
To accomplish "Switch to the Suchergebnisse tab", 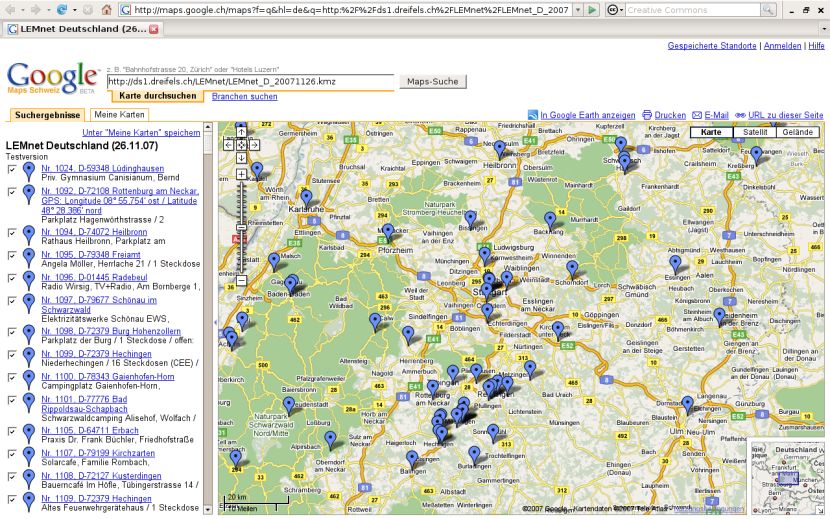I will 48,115.
